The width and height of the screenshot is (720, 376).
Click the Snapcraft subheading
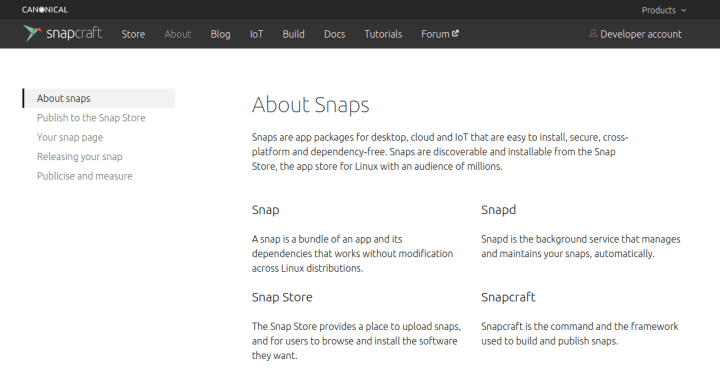tap(508, 297)
